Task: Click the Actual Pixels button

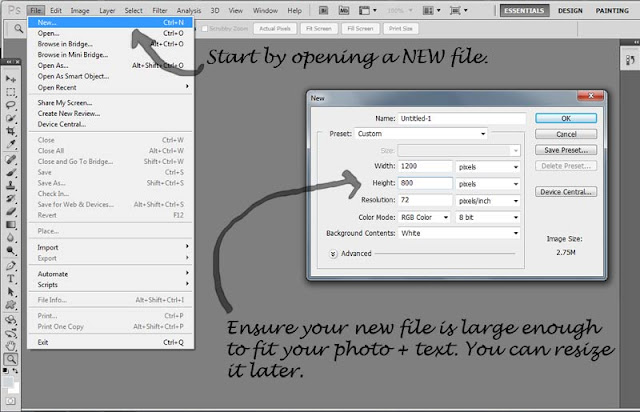Action: coord(275,29)
